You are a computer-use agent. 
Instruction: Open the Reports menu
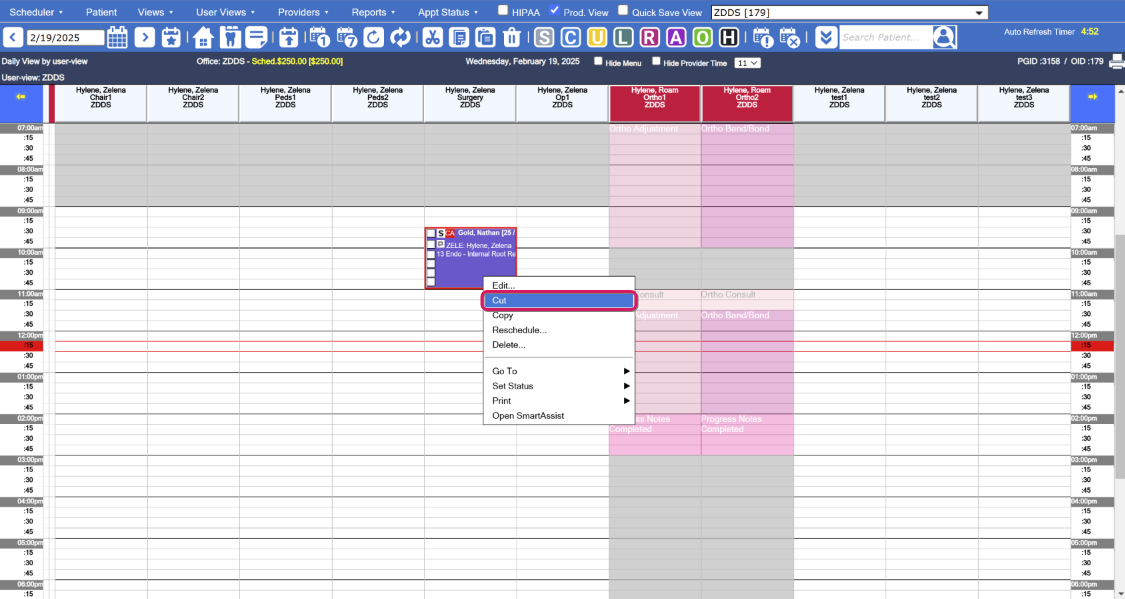click(x=371, y=11)
